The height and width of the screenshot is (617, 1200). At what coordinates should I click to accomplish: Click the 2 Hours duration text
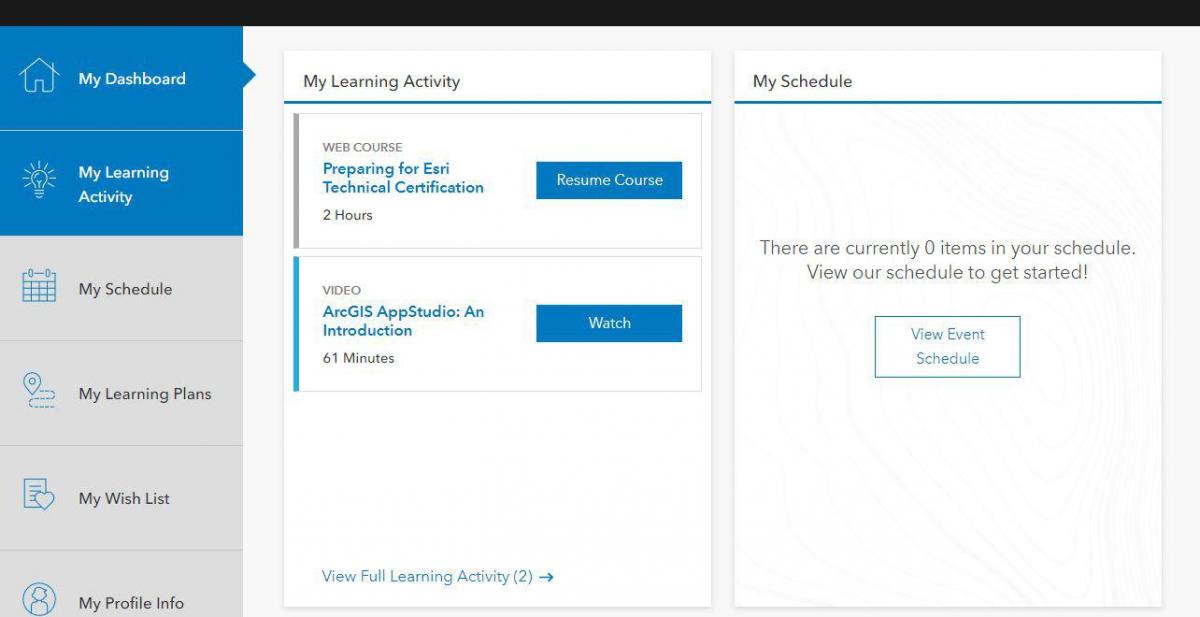[x=347, y=215]
